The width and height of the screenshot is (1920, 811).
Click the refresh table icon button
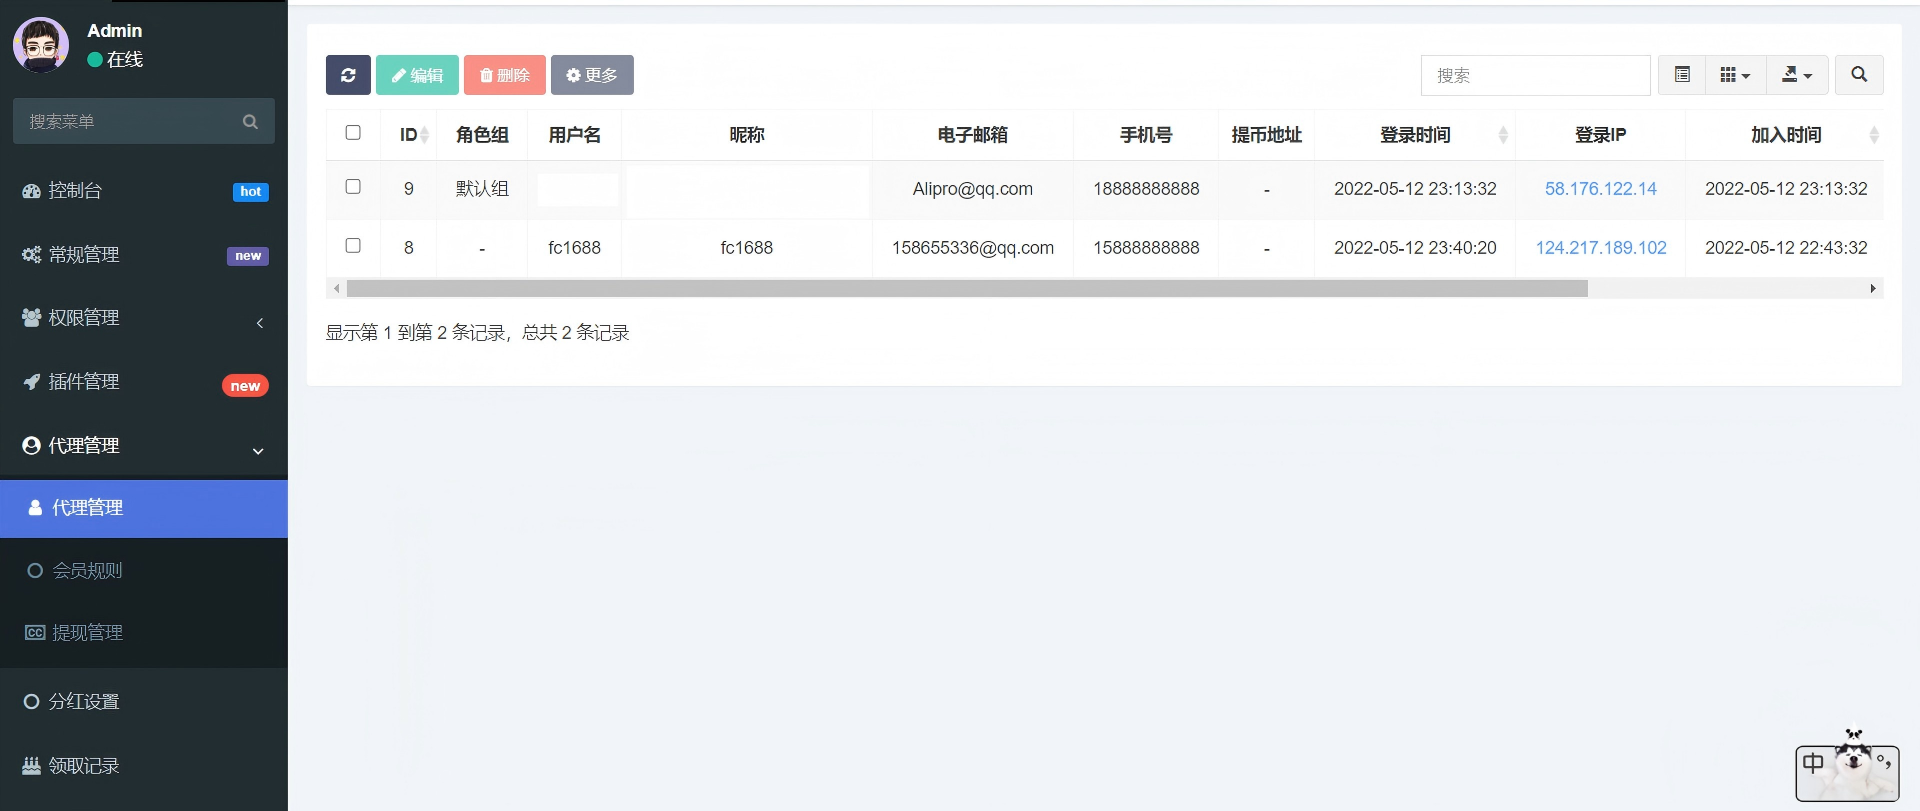(348, 75)
